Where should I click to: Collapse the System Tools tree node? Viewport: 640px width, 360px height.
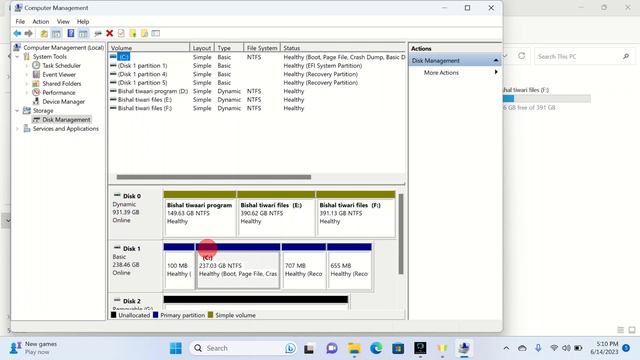(18, 57)
